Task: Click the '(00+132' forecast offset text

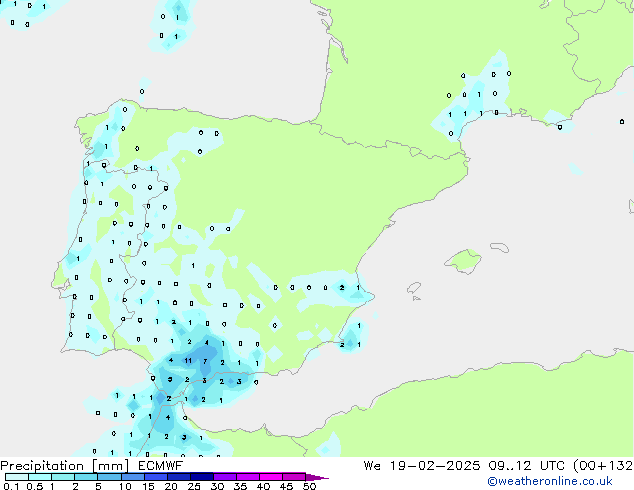Action: 603,466
